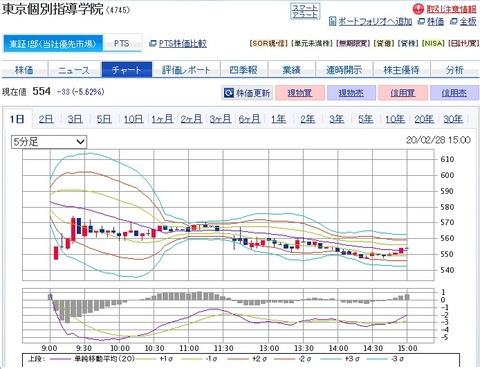The width and height of the screenshot is (480, 369).
Task: Click the 現物買 buy button
Action: [x=300, y=93]
